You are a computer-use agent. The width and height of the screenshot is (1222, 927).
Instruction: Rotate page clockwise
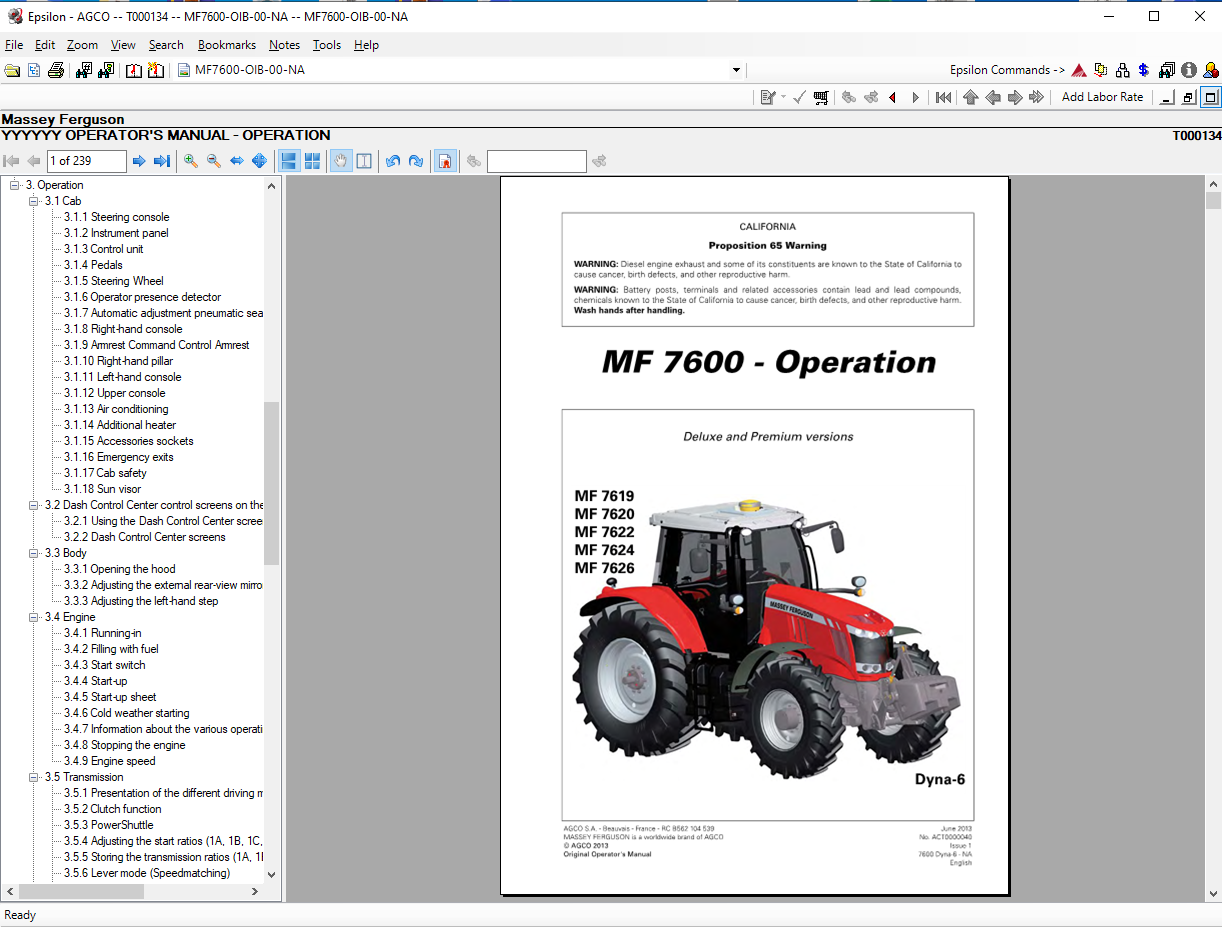416,161
